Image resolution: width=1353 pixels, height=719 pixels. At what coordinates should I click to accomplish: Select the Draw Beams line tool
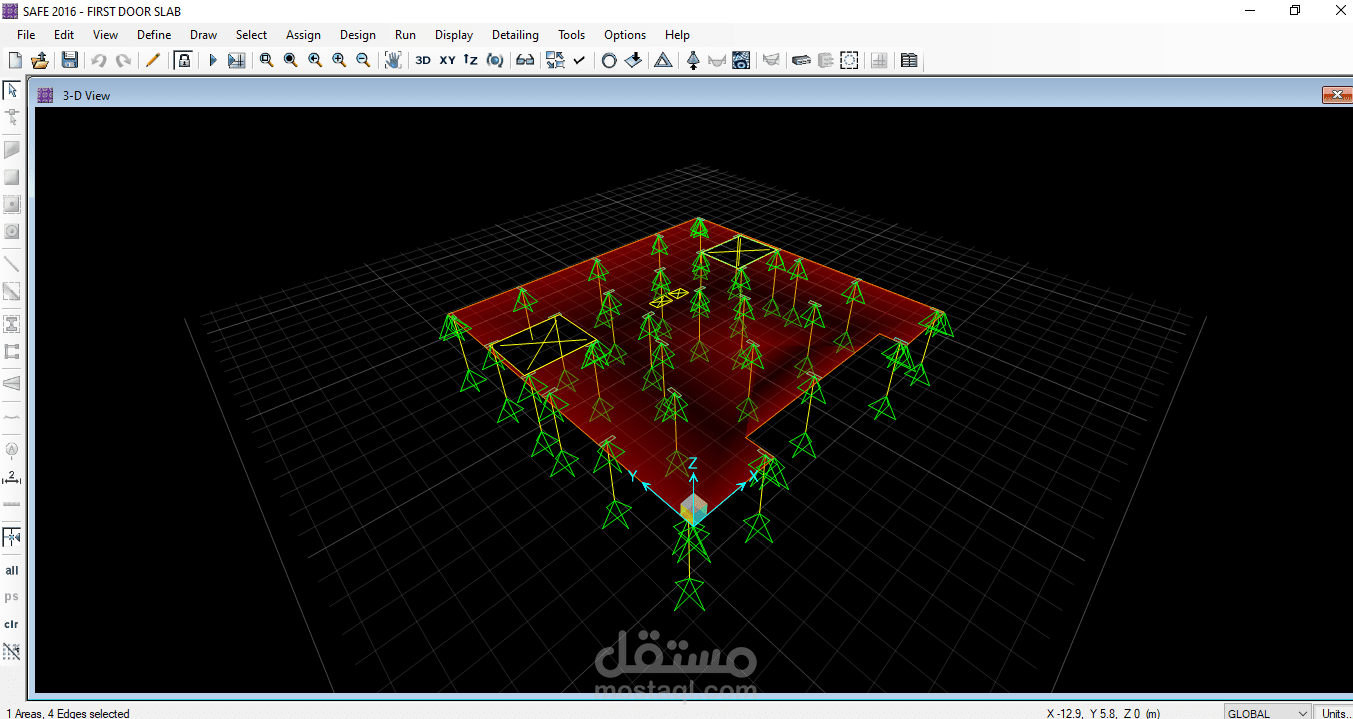tap(12, 264)
